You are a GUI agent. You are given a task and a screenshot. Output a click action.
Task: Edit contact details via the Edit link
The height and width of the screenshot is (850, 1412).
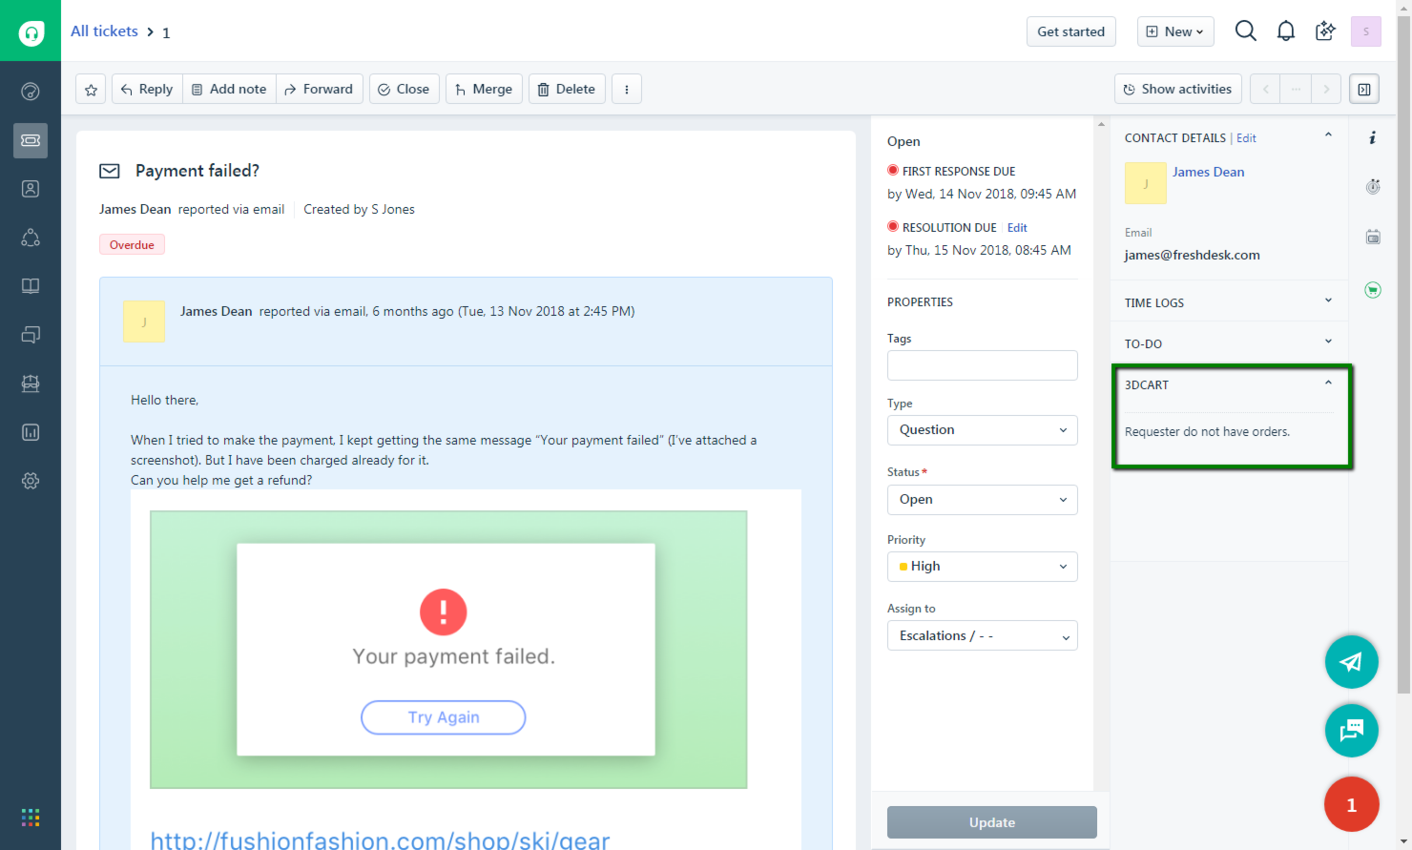point(1246,137)
